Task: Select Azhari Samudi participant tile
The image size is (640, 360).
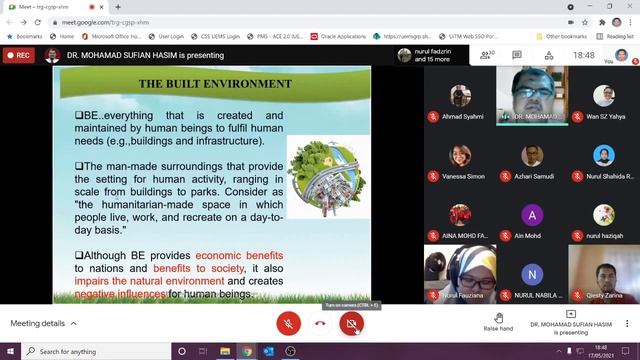Action: tap(532, 156)
